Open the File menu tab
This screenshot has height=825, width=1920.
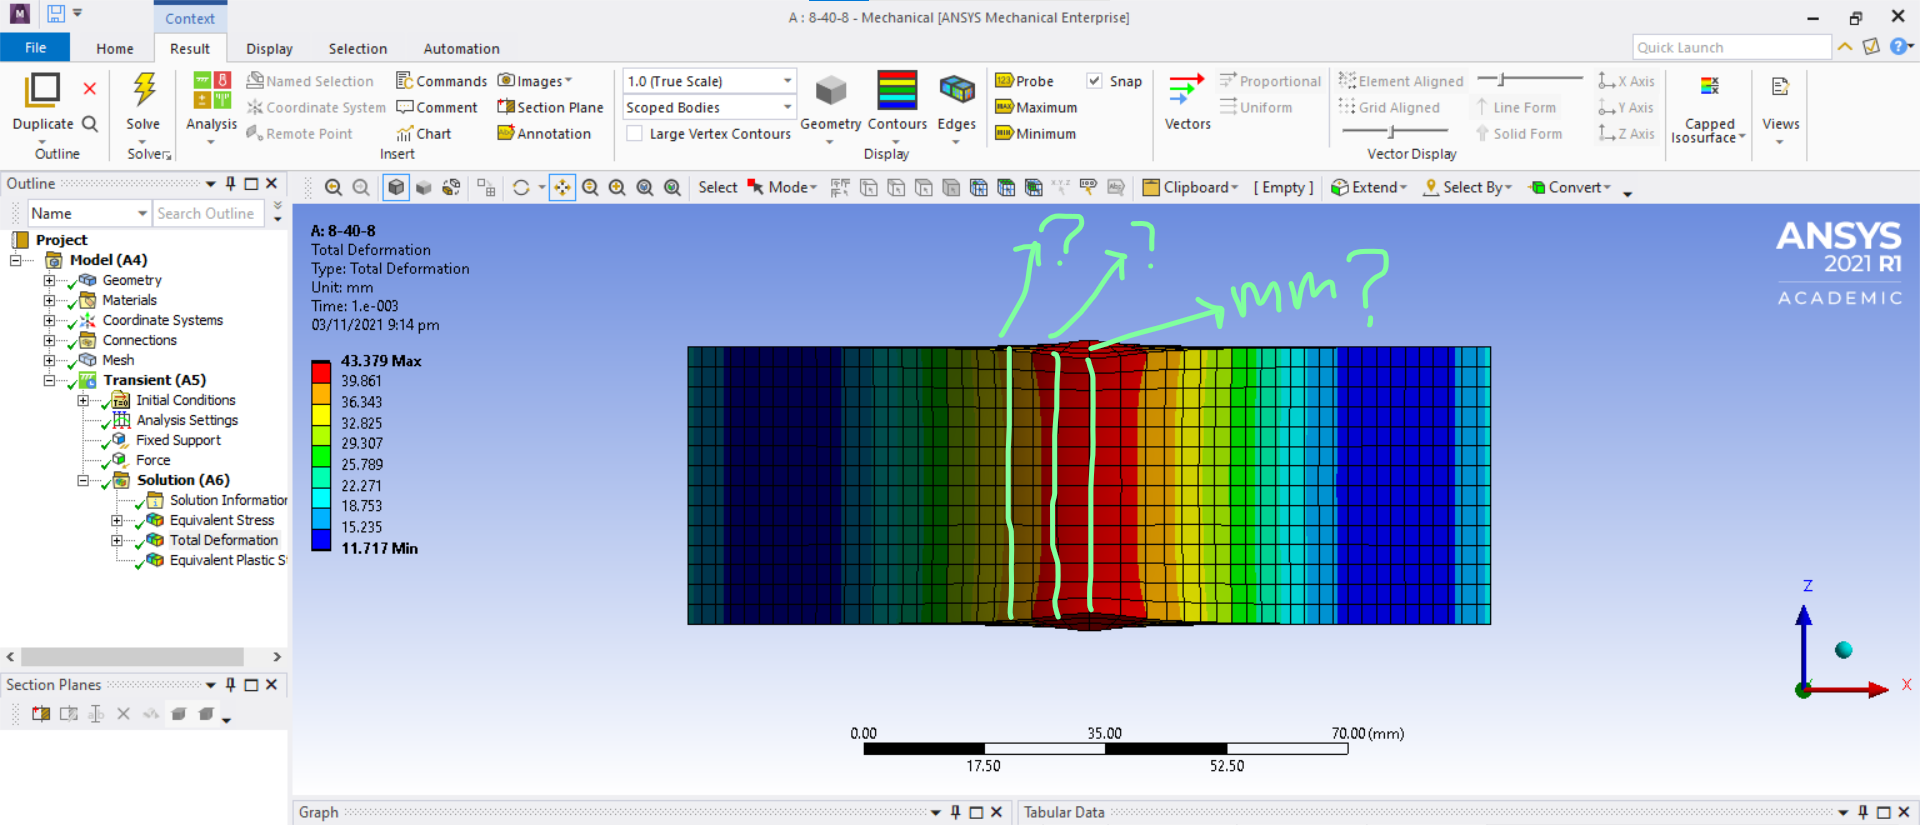(x=35, y=48)
